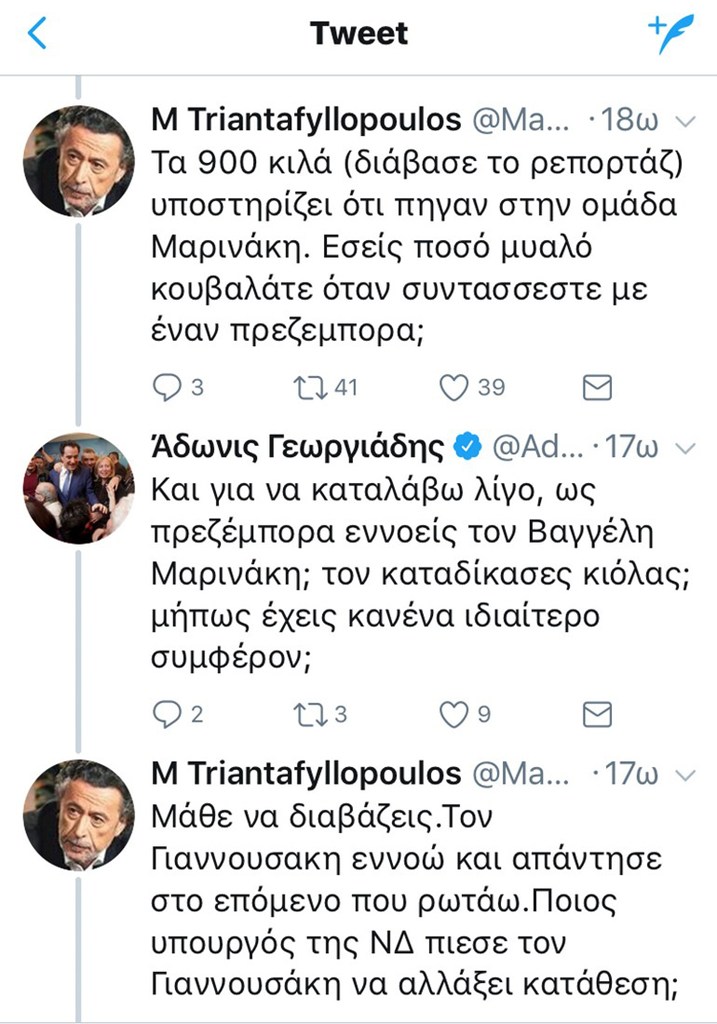Expand the options menu on Άδωνις Γεωργιάδης's tweet
This screenshot has height=1024, width=717.
[x=686, y=447]
